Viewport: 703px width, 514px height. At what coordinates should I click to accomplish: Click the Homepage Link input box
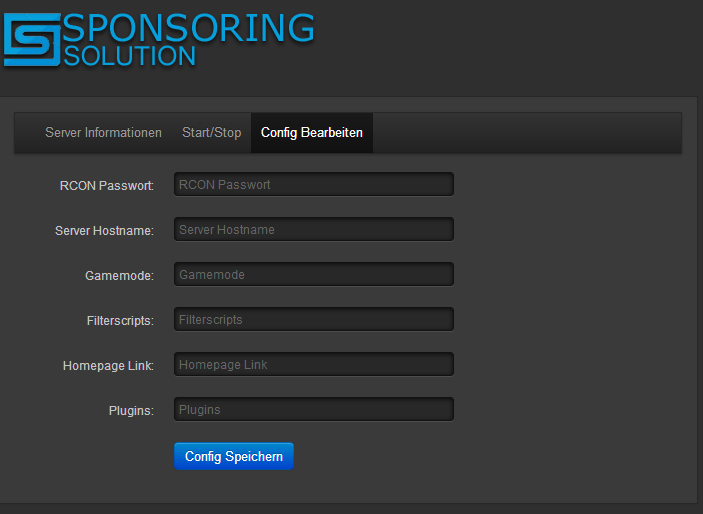tap(314, 364)
